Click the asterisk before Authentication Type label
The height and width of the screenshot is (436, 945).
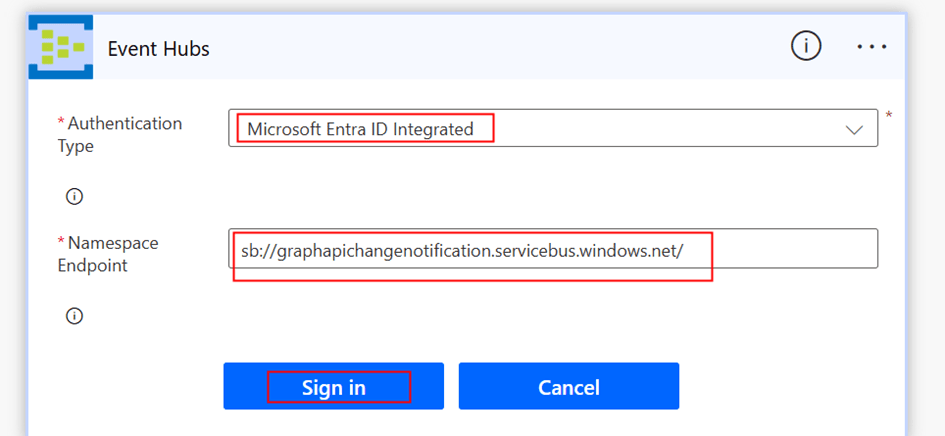[x=60, y=123]
